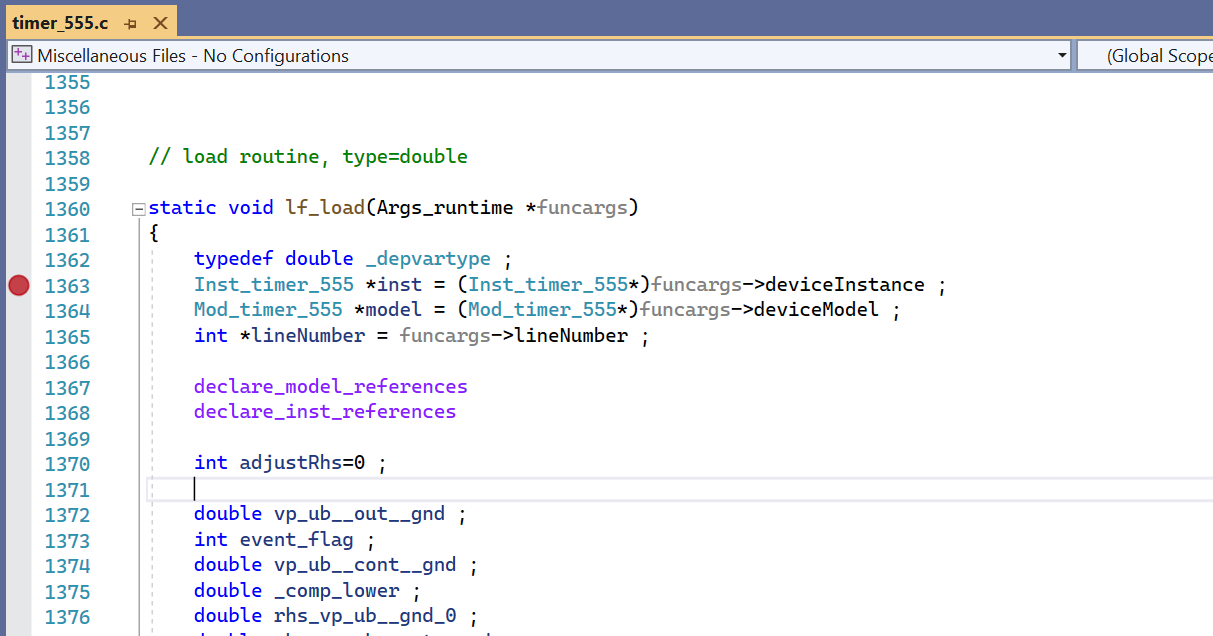Screen dimensions: 1213x636
Task: Close the timer_555.c tab
Action: pos(160,22)
